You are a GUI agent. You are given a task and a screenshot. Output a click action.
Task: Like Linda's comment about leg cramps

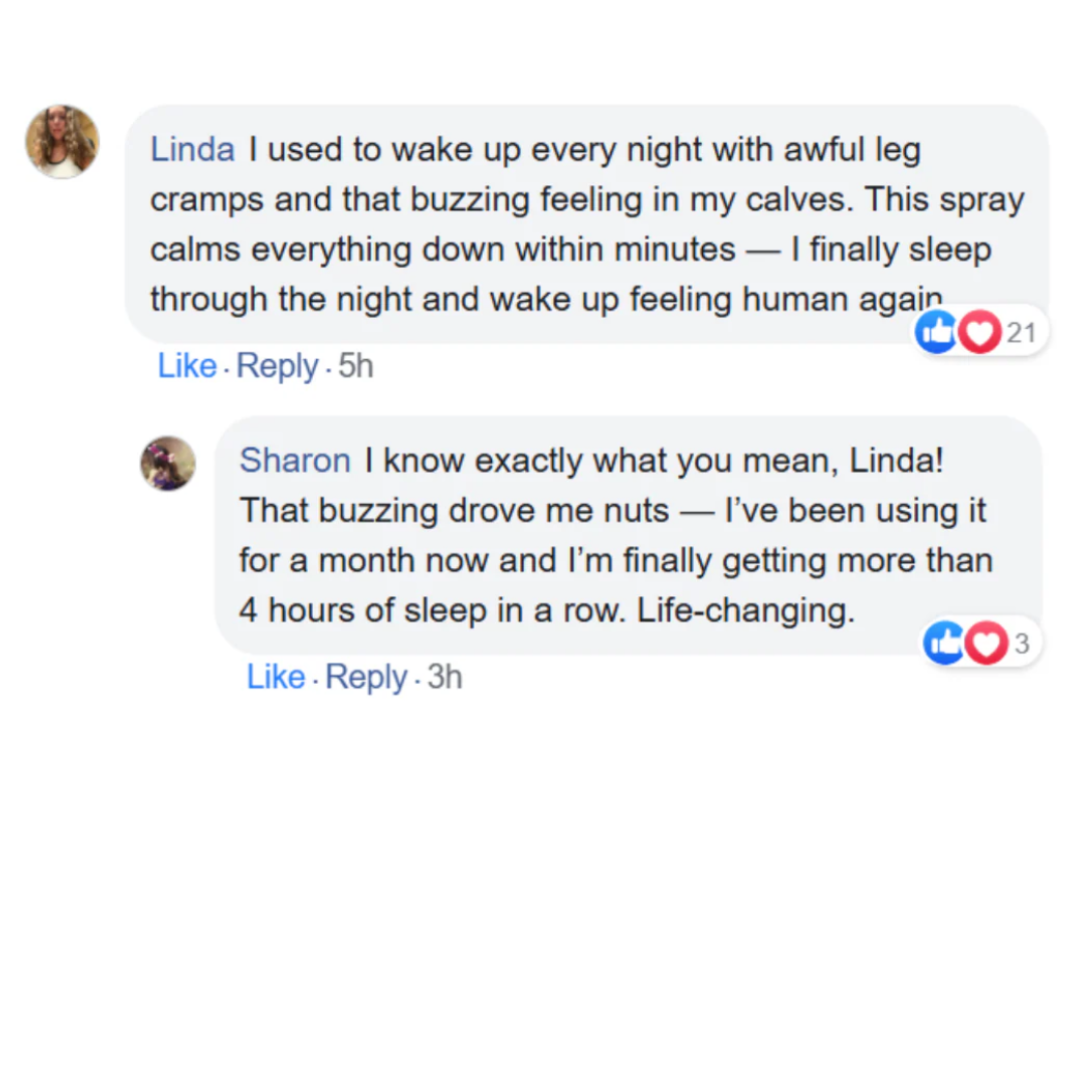187,366
